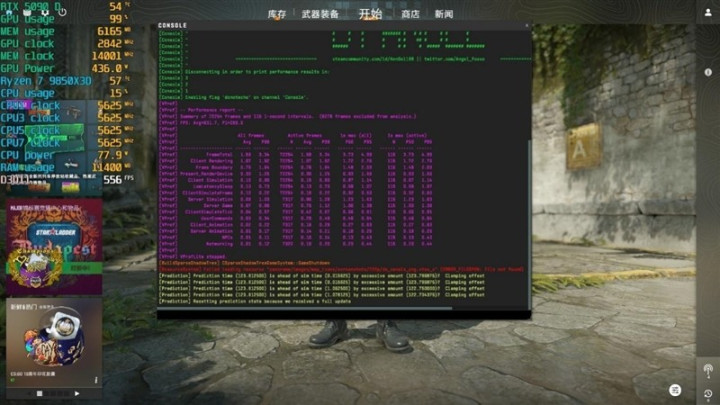Open the 武器装备 loadout menu tab

(320, 14)
